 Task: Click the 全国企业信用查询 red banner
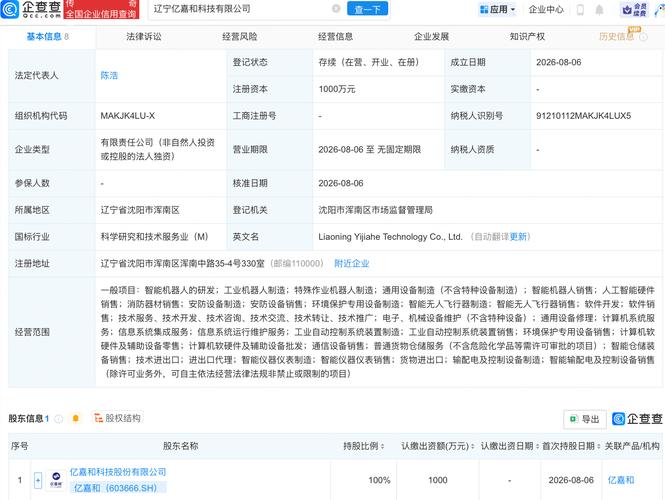coord(101,14)
